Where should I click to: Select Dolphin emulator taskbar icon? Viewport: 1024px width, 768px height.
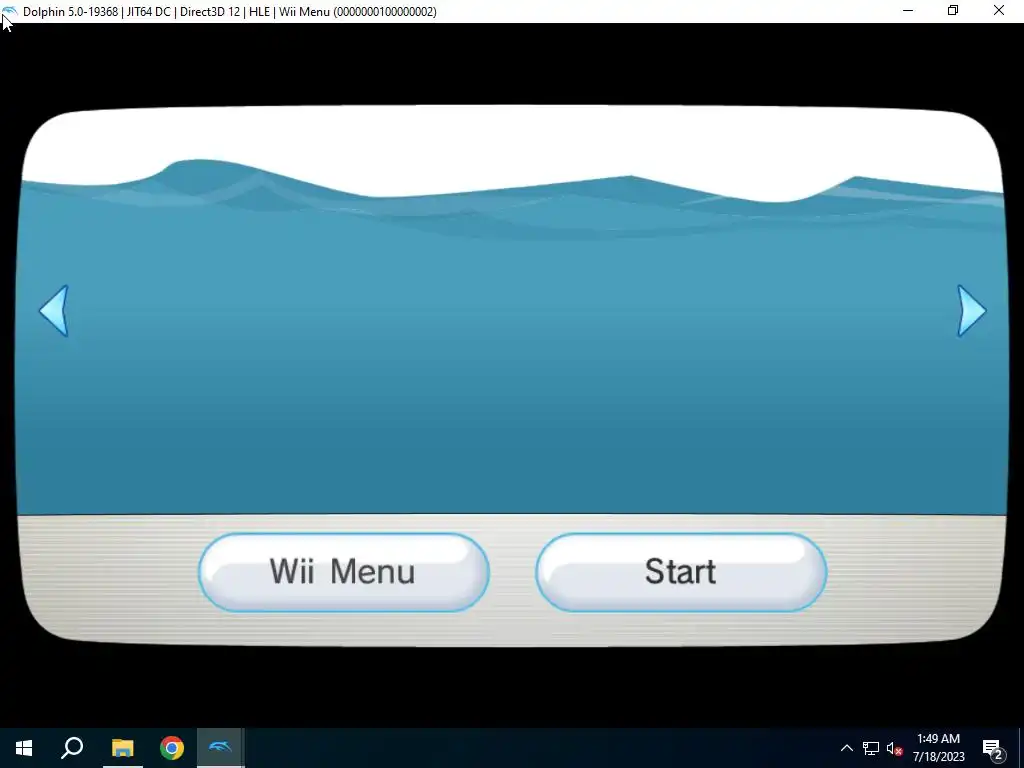pyautogui.click(x=221, y=748)
